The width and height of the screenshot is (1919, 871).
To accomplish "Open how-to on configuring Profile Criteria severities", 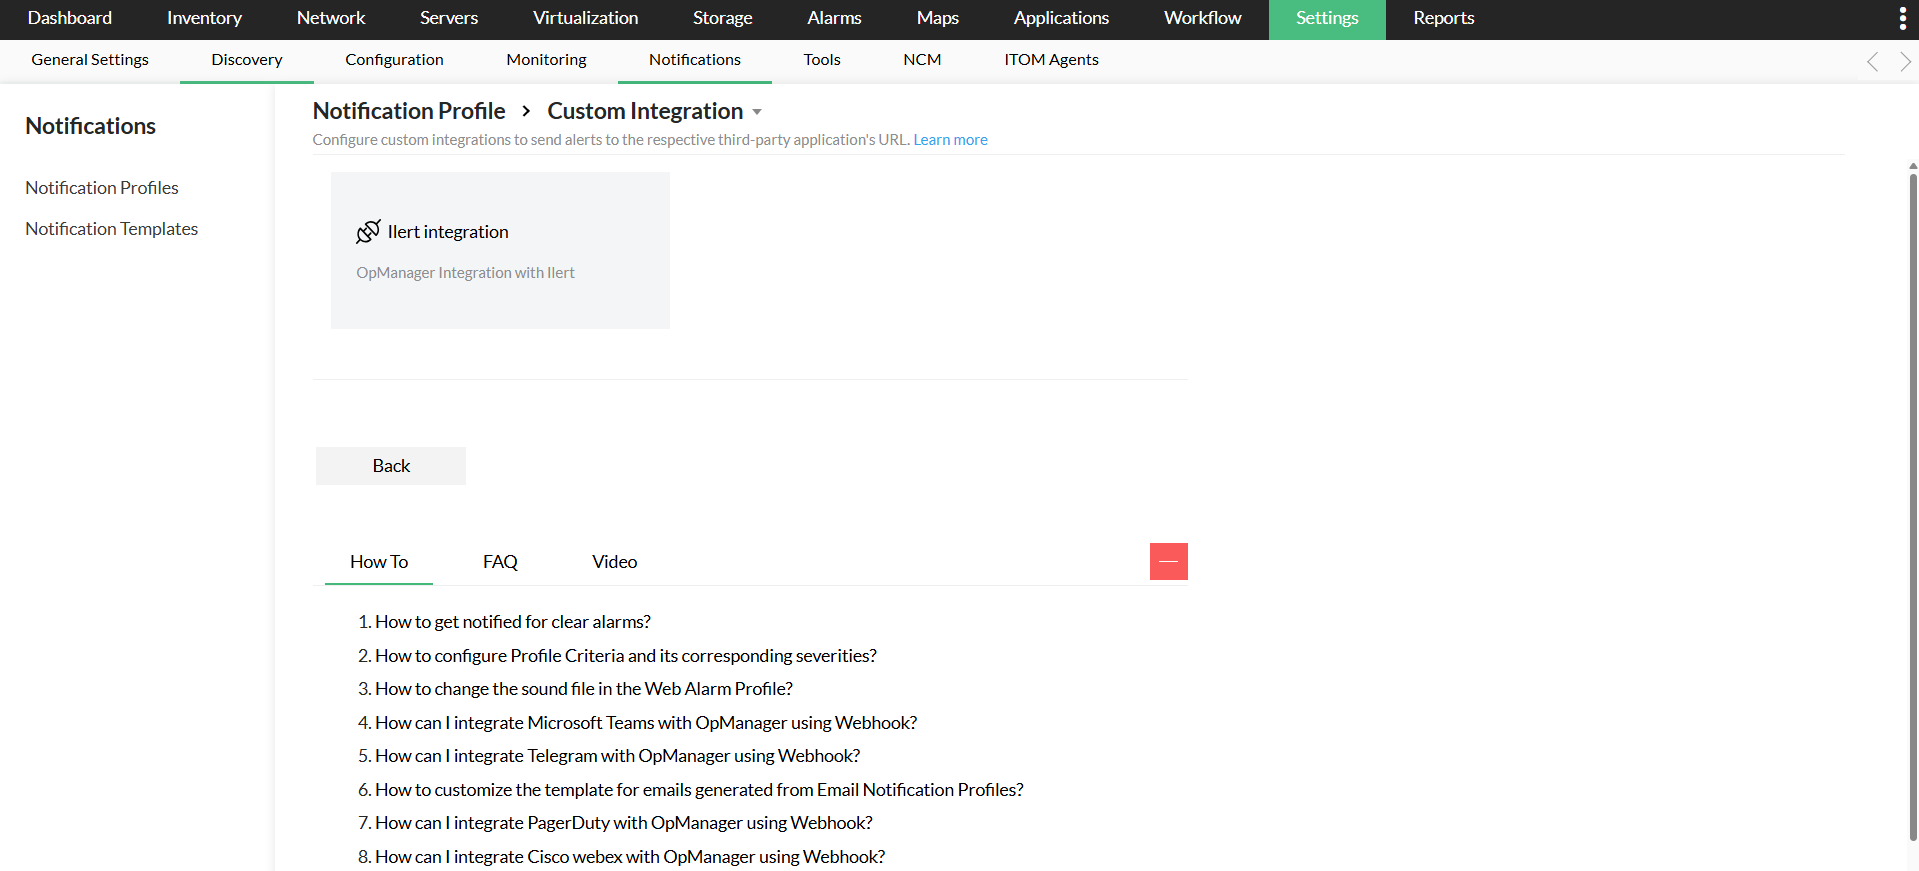I will pyautogui.click(x=626, y=656).
